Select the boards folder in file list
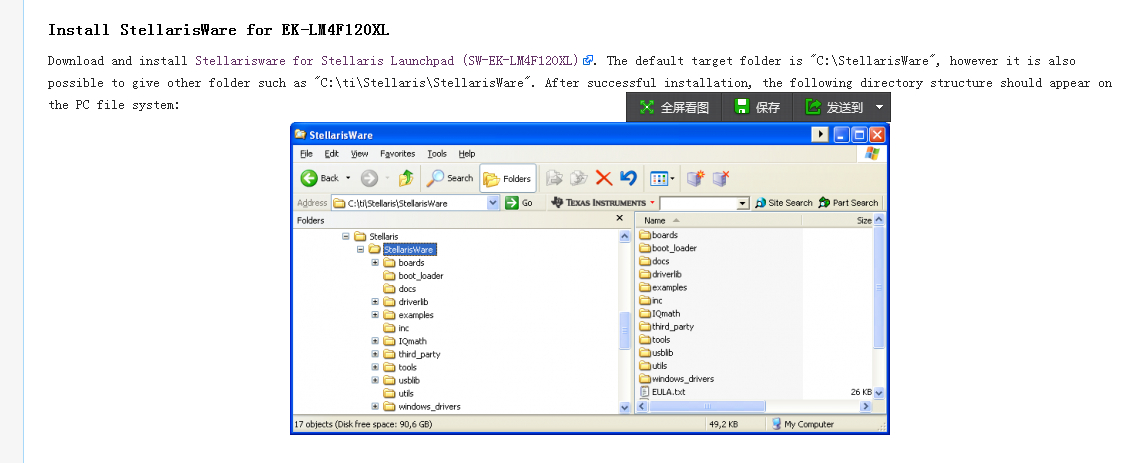Image resolution: width=1138 pixels, height=463 pixels. (658, 235)
